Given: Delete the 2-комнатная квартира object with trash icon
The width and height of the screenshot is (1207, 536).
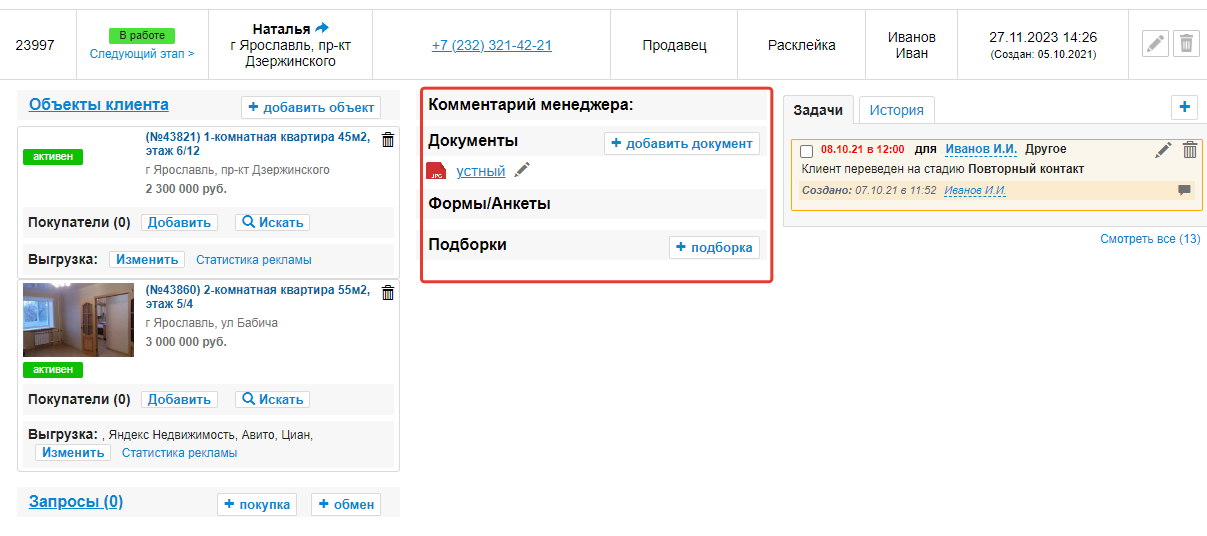Looking at the screenshot, I should point(388,293).
